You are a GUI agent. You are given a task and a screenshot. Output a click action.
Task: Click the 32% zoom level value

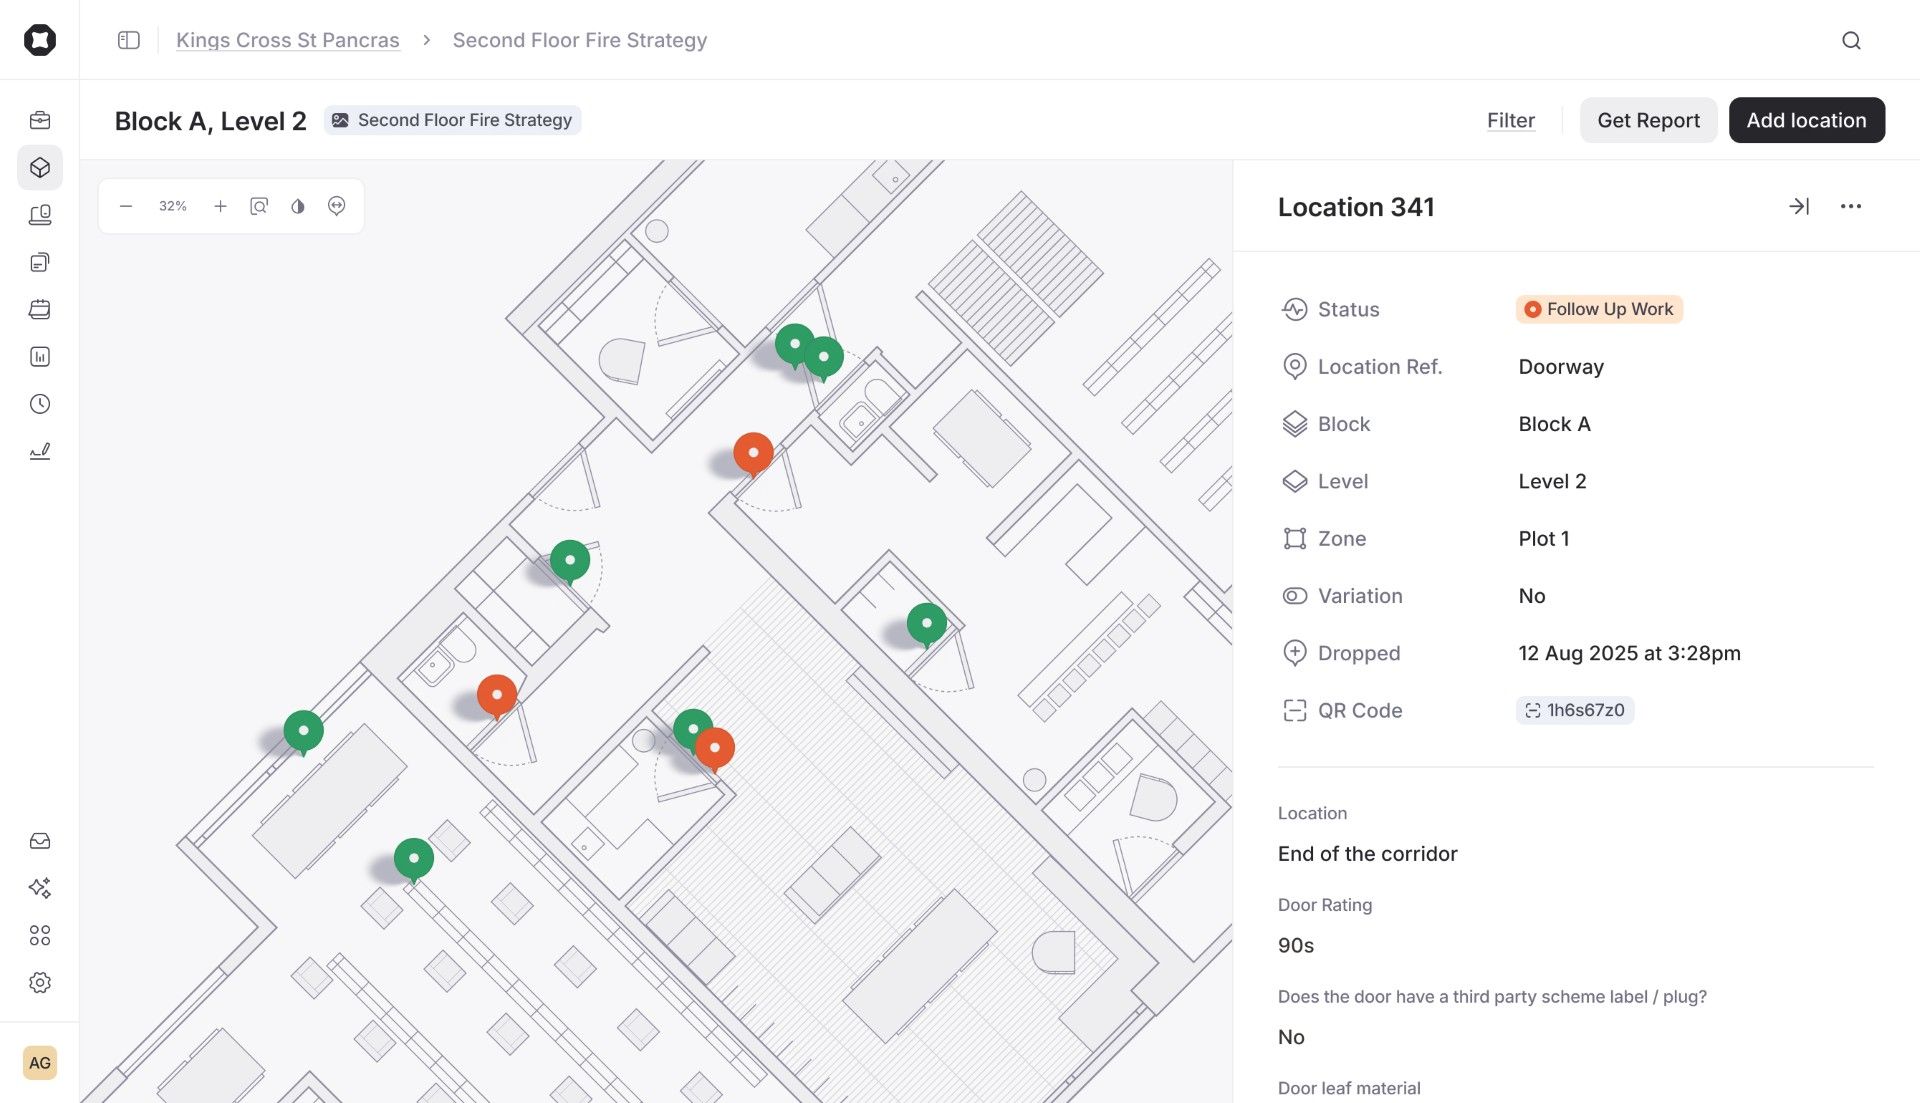pyautogui.click(x=173, y=206)
